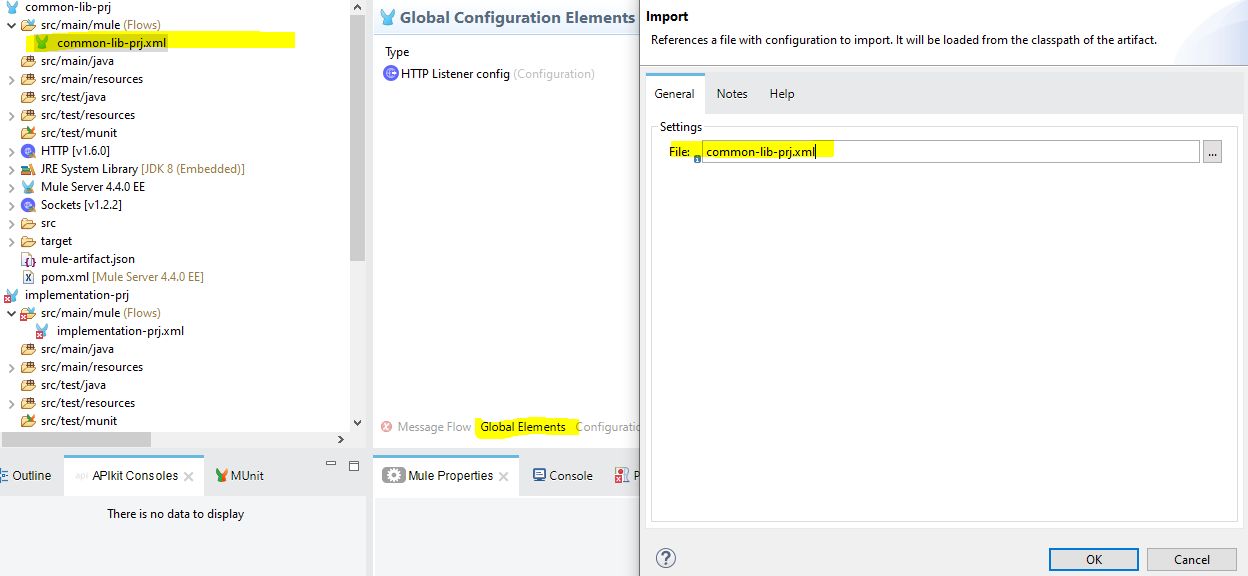Click the Outline tab icon
Screen dimensions: 1248x576
[x=4, y=476]
